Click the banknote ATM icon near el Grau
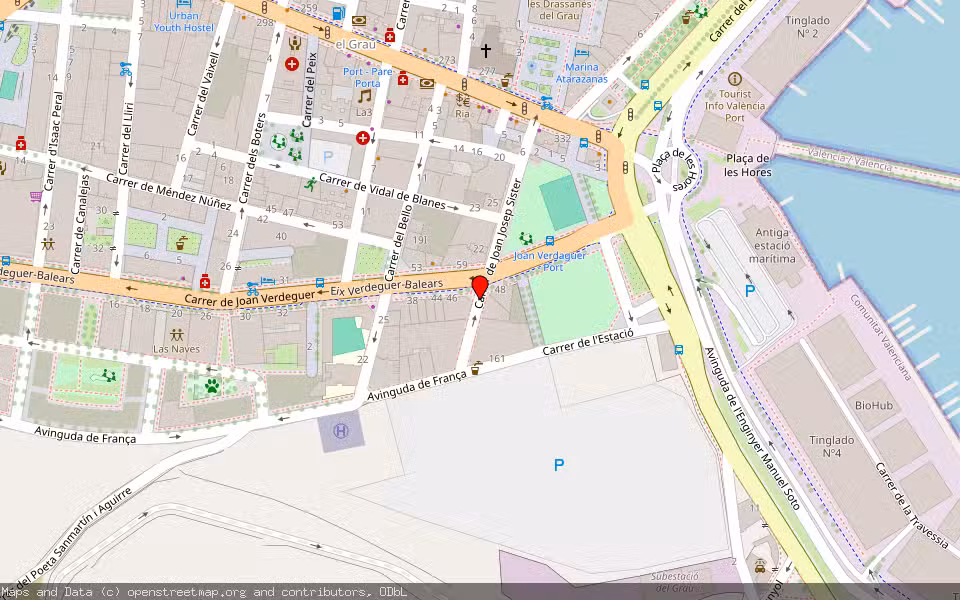Image resolution: width=960 pixels, height=600 pixels. [359, 20]
